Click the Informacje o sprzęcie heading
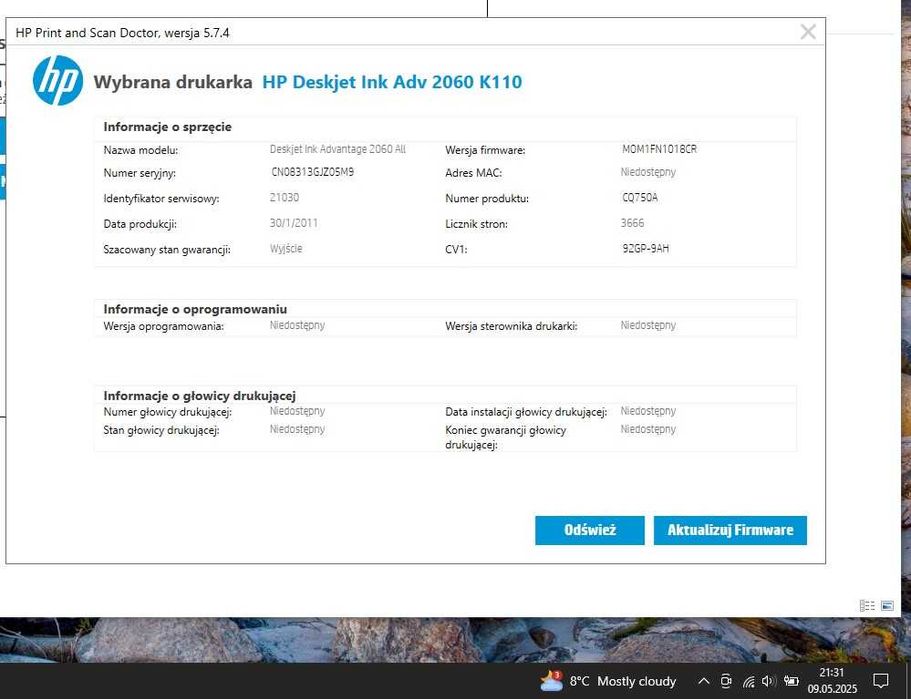This screenshot has height=699, width=911. [x=167, y=127]
